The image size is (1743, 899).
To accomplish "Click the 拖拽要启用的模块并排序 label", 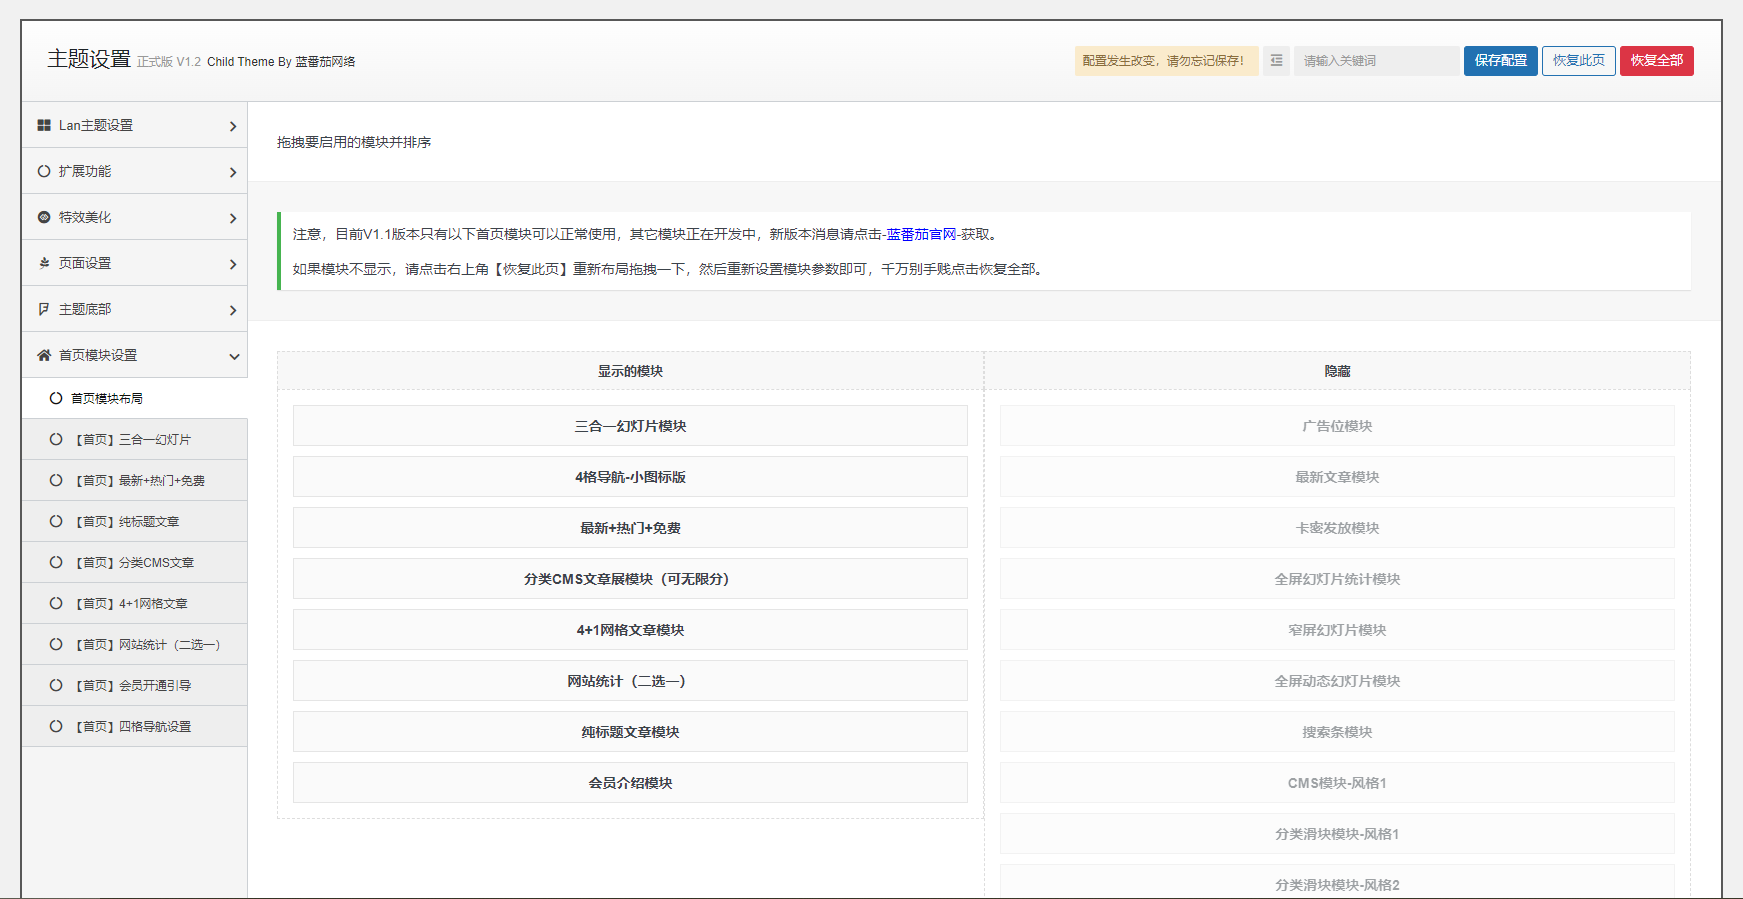I will point(354,142).
